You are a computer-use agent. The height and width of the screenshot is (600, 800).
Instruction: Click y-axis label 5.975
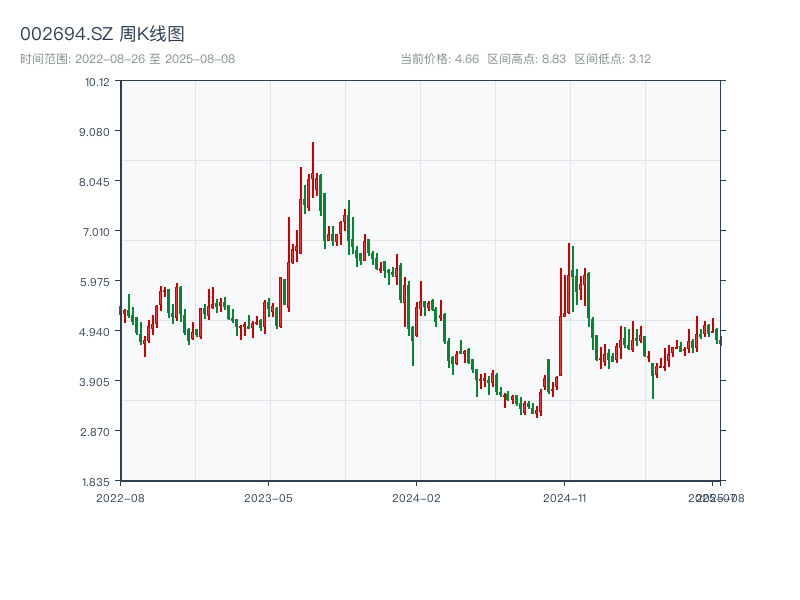(x=94, y=282)
